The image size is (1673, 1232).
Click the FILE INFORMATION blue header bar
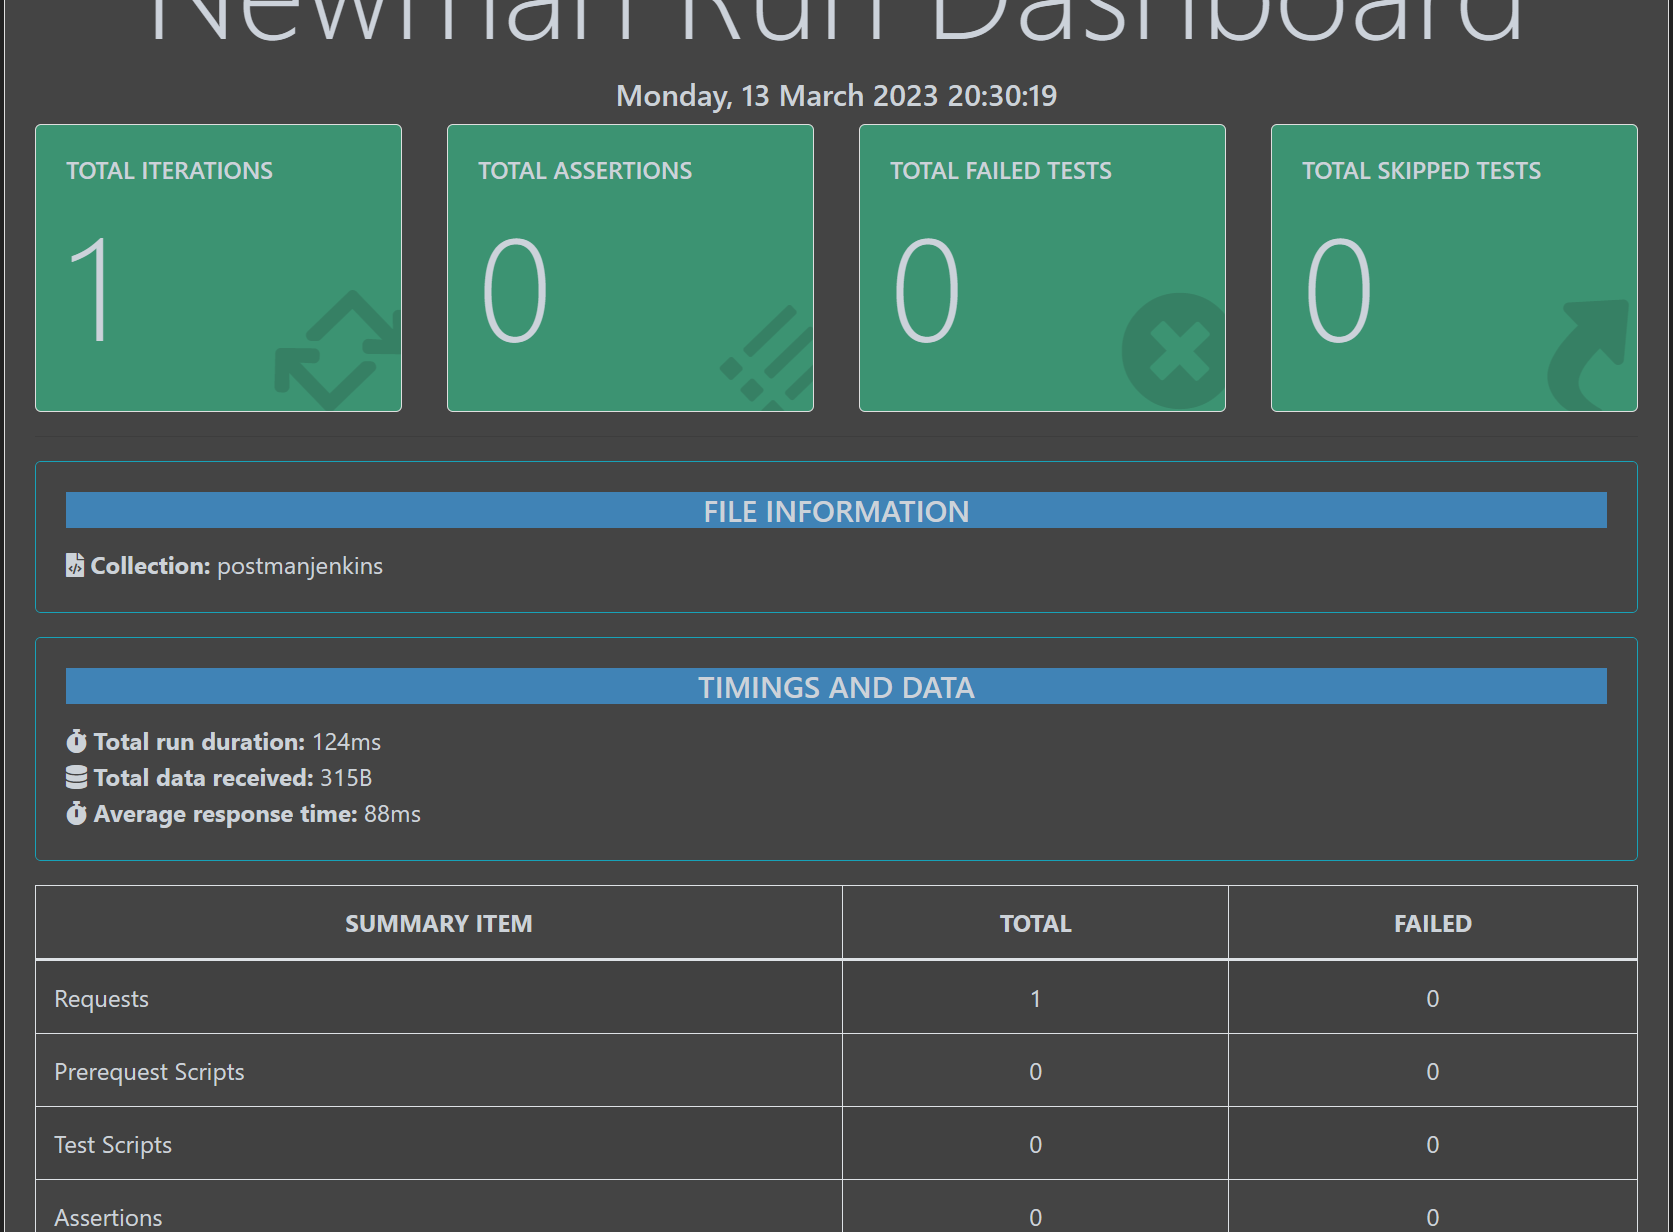(x=836, y=511)
